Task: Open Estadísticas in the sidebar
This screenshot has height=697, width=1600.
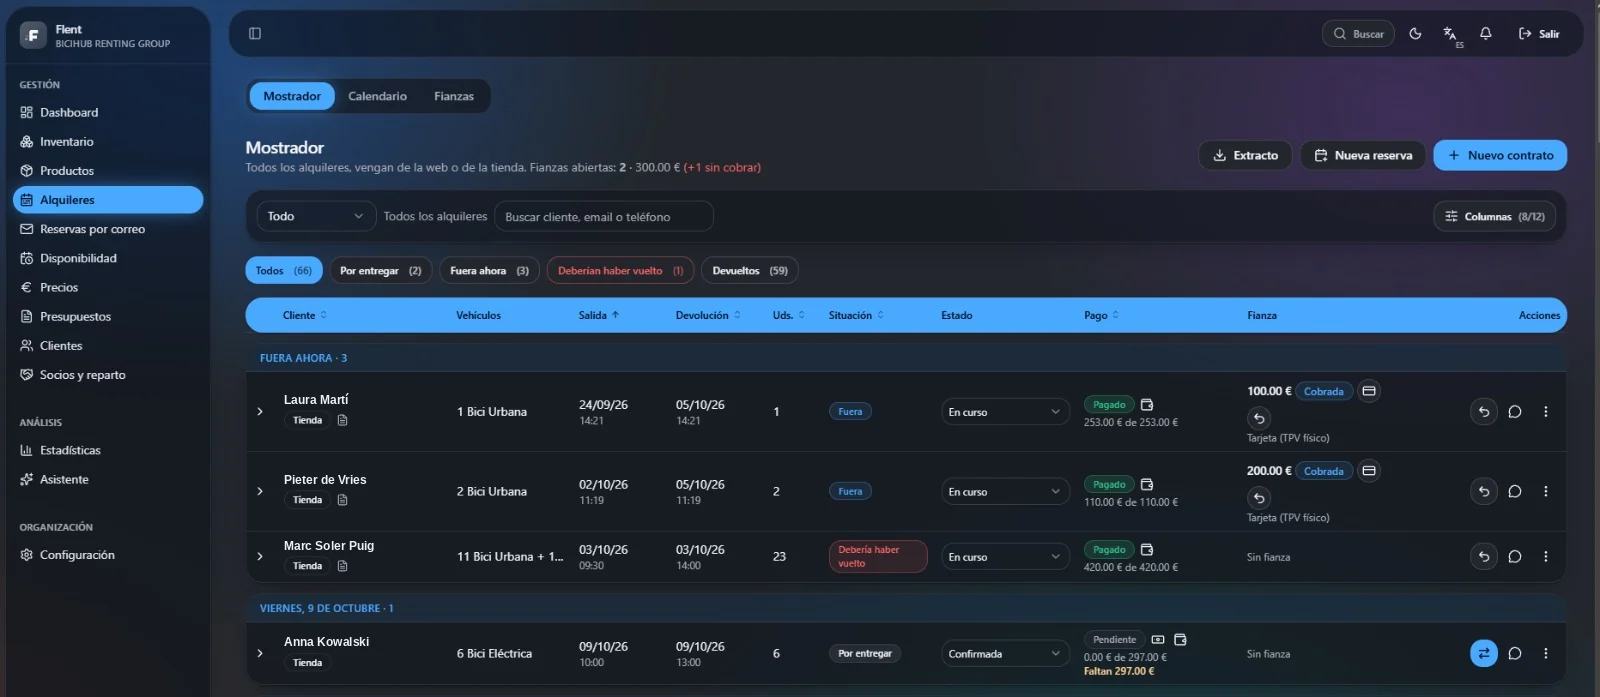Action: tap(108, 450)
